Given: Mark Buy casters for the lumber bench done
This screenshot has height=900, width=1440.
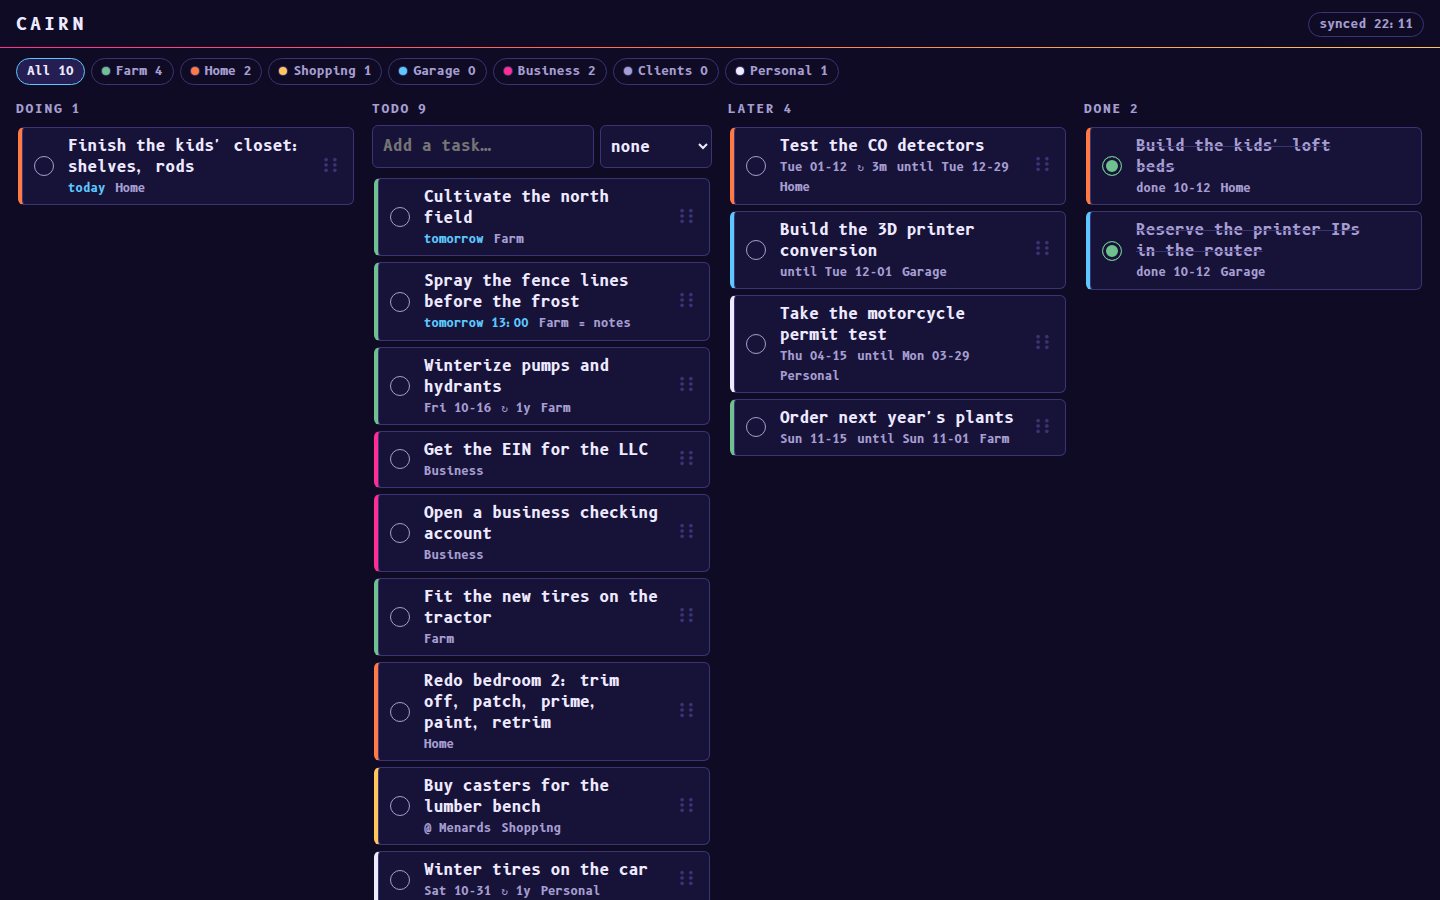Looking at the screenshot, I should tap(400, 806).
